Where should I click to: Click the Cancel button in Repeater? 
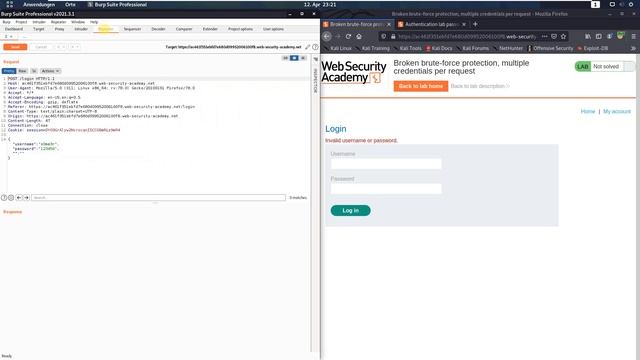(x=41, y=47)
